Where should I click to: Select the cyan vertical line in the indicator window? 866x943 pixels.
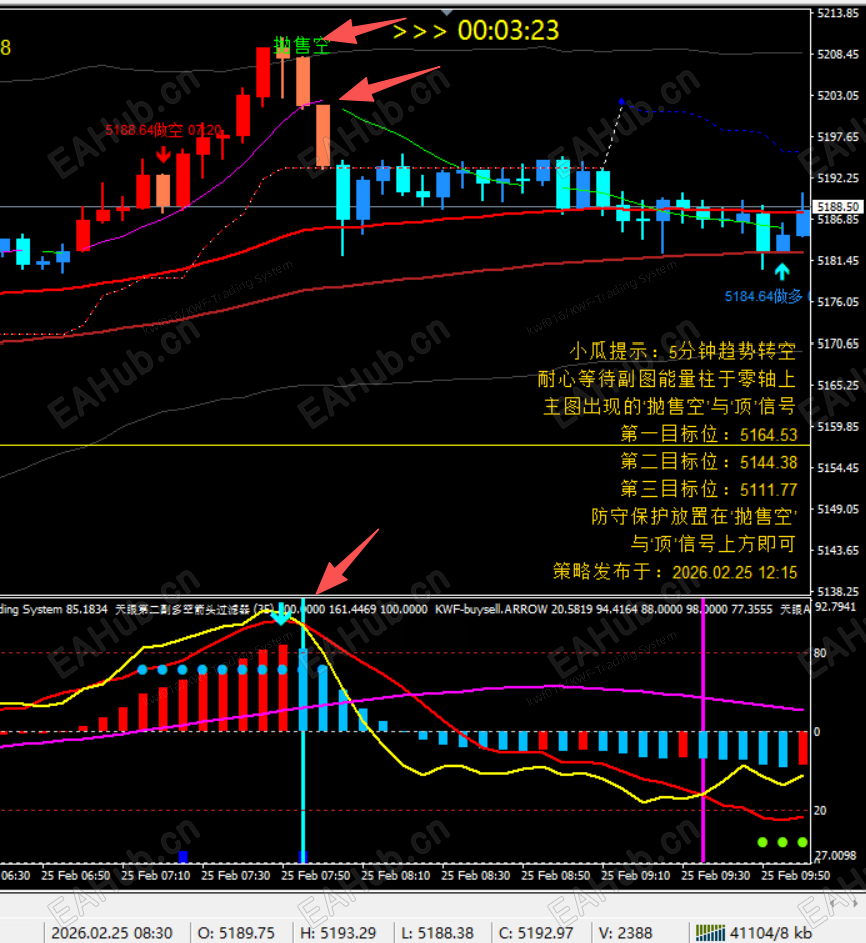[303, 731]
